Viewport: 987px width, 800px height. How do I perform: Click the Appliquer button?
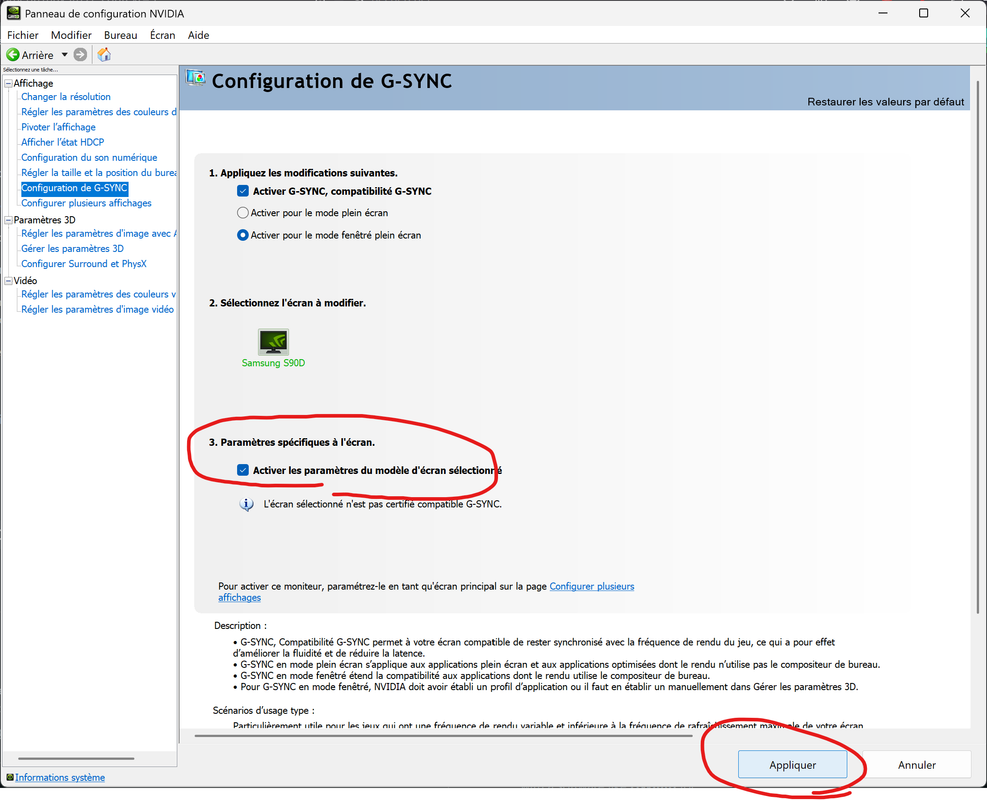point(792,765)
